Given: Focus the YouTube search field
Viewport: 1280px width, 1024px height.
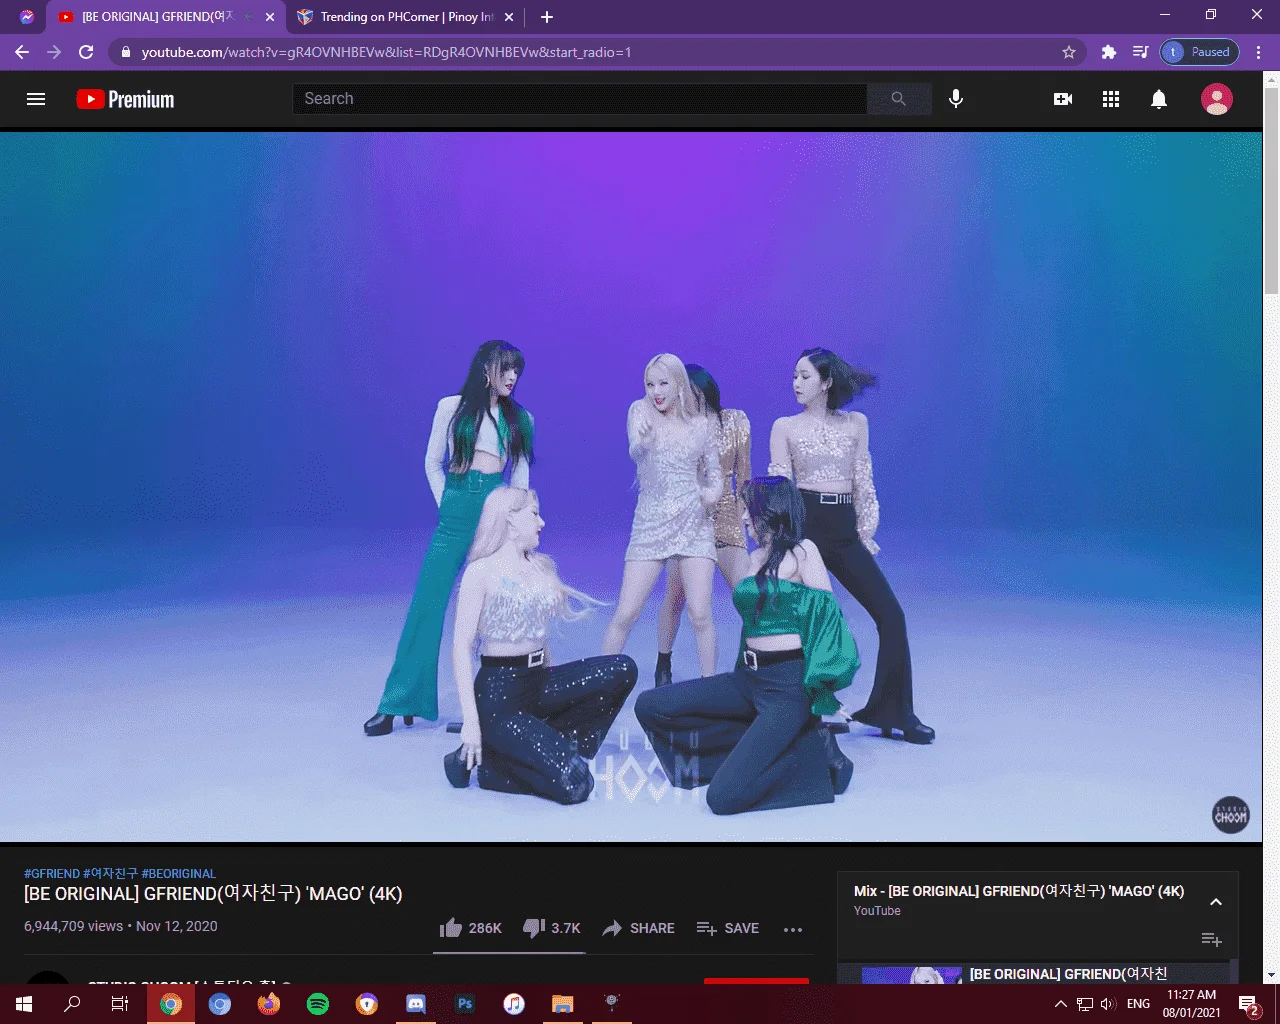Looking at the screenshot, I should [580, 99].
